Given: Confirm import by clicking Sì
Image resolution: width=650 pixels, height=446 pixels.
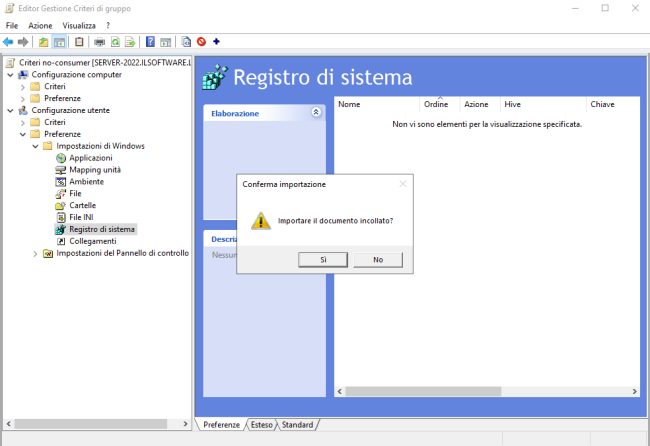Looking at the screenshot, I should pyautogui.click(x=323, y=259).
